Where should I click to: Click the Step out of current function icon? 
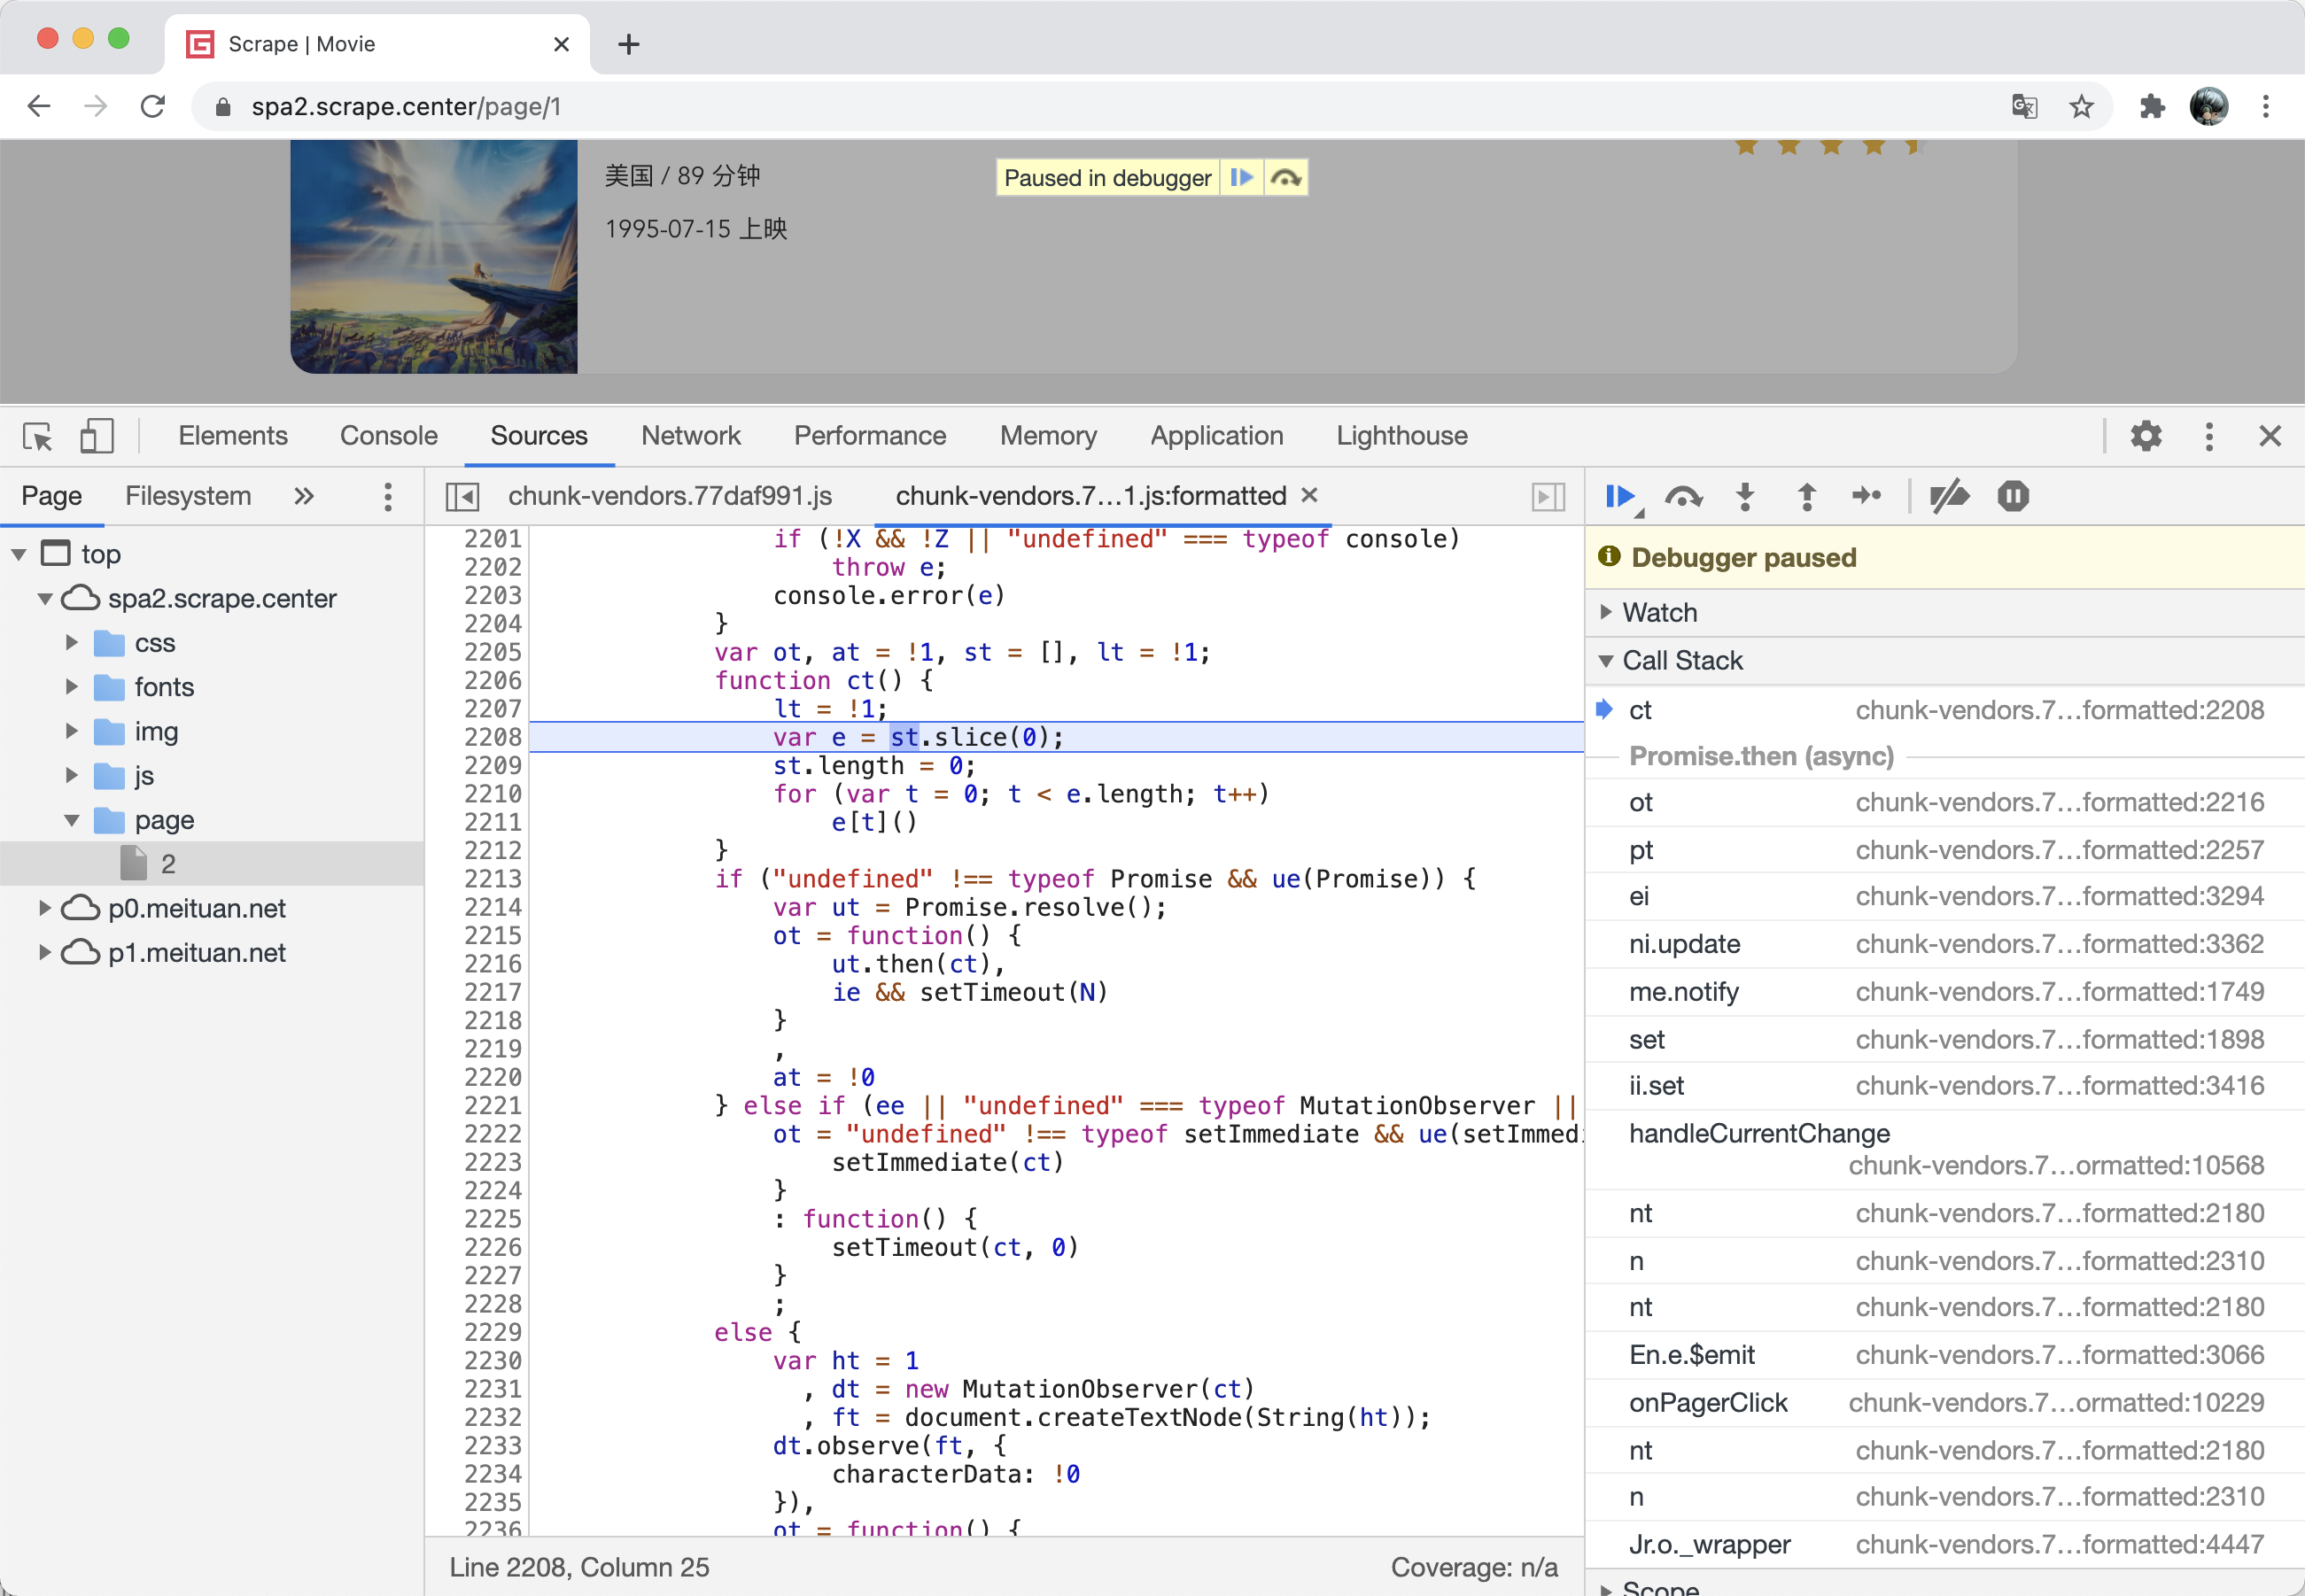pos(1805,498)
